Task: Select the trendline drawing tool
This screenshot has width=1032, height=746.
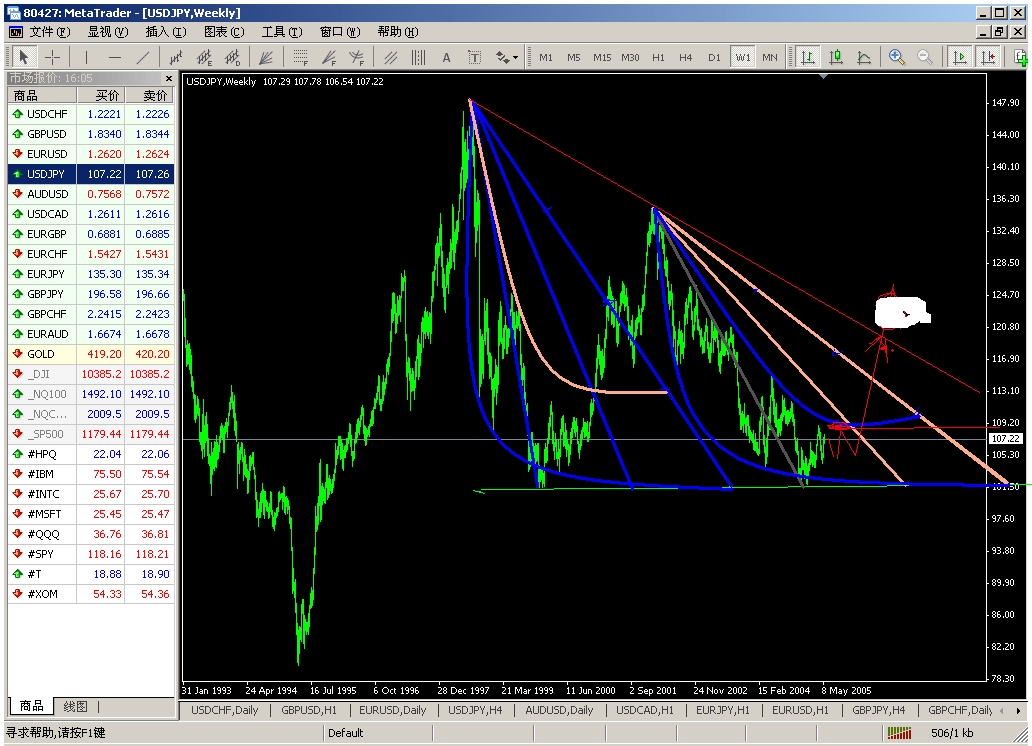Action: [x=141, y=57]
